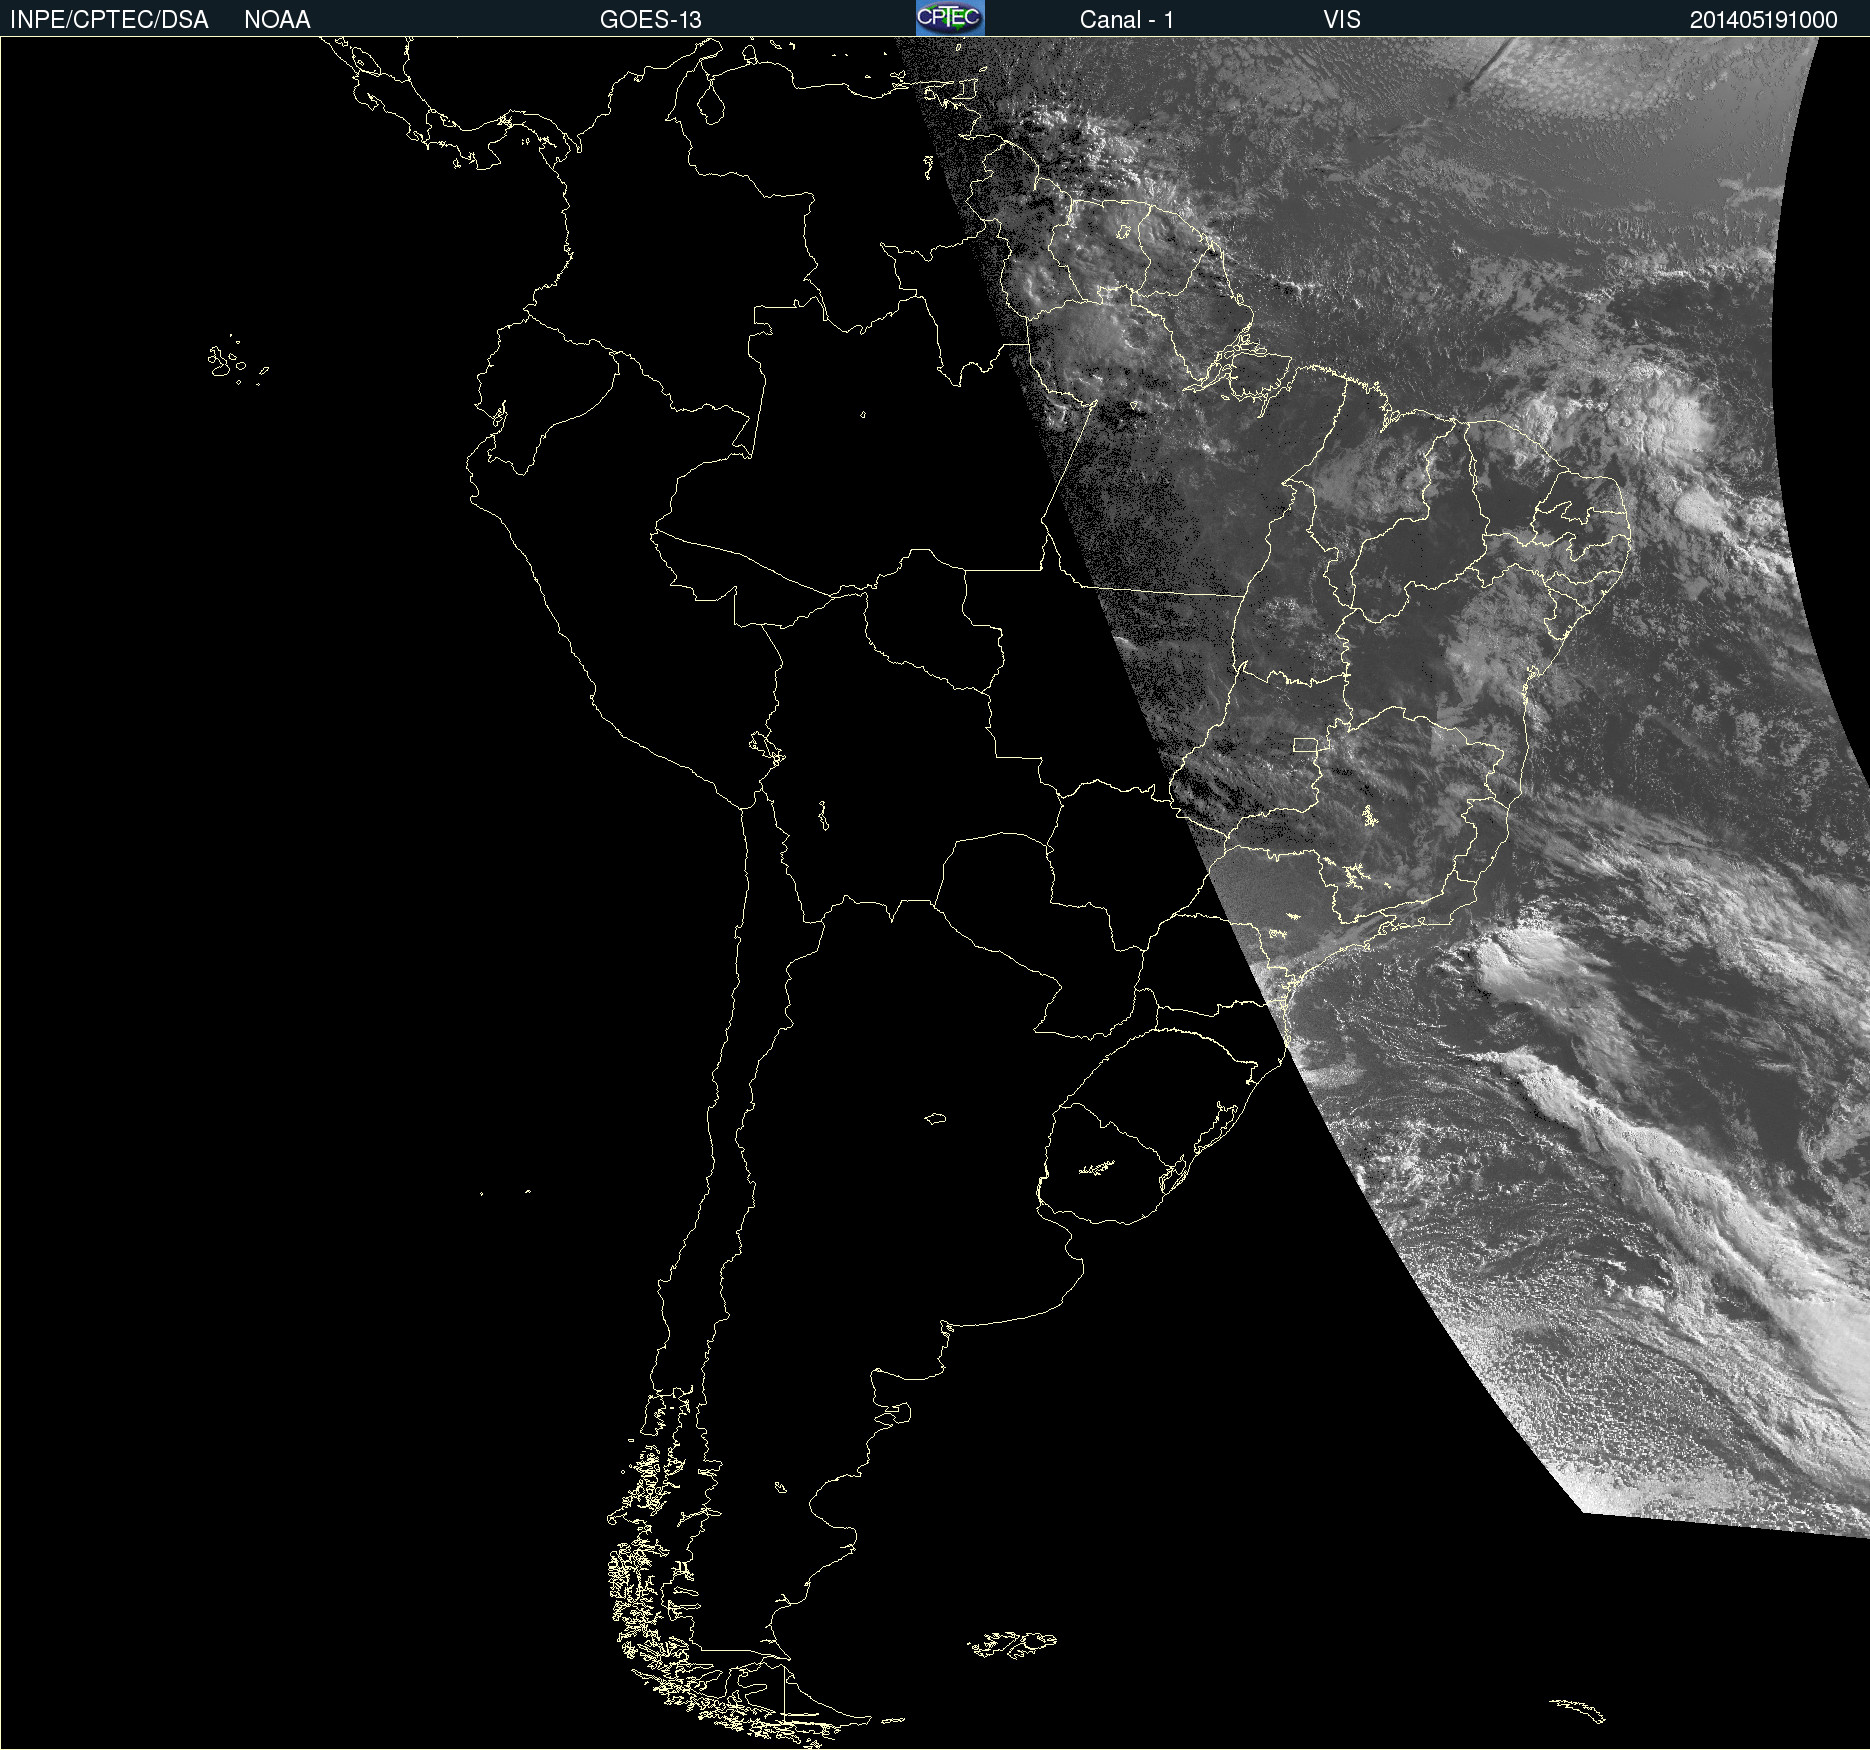This screenshot has width=1870, height=1750.
Task: Click the GOES-13 satellite label
Action: tap(650, 20)
